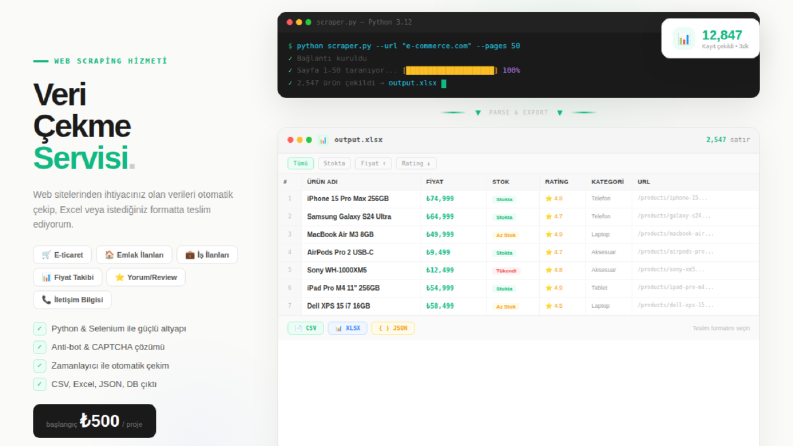Choose the Emlak İlanları house chip
The height and width of the screenshot is (446, 793).
pos(134,255)
